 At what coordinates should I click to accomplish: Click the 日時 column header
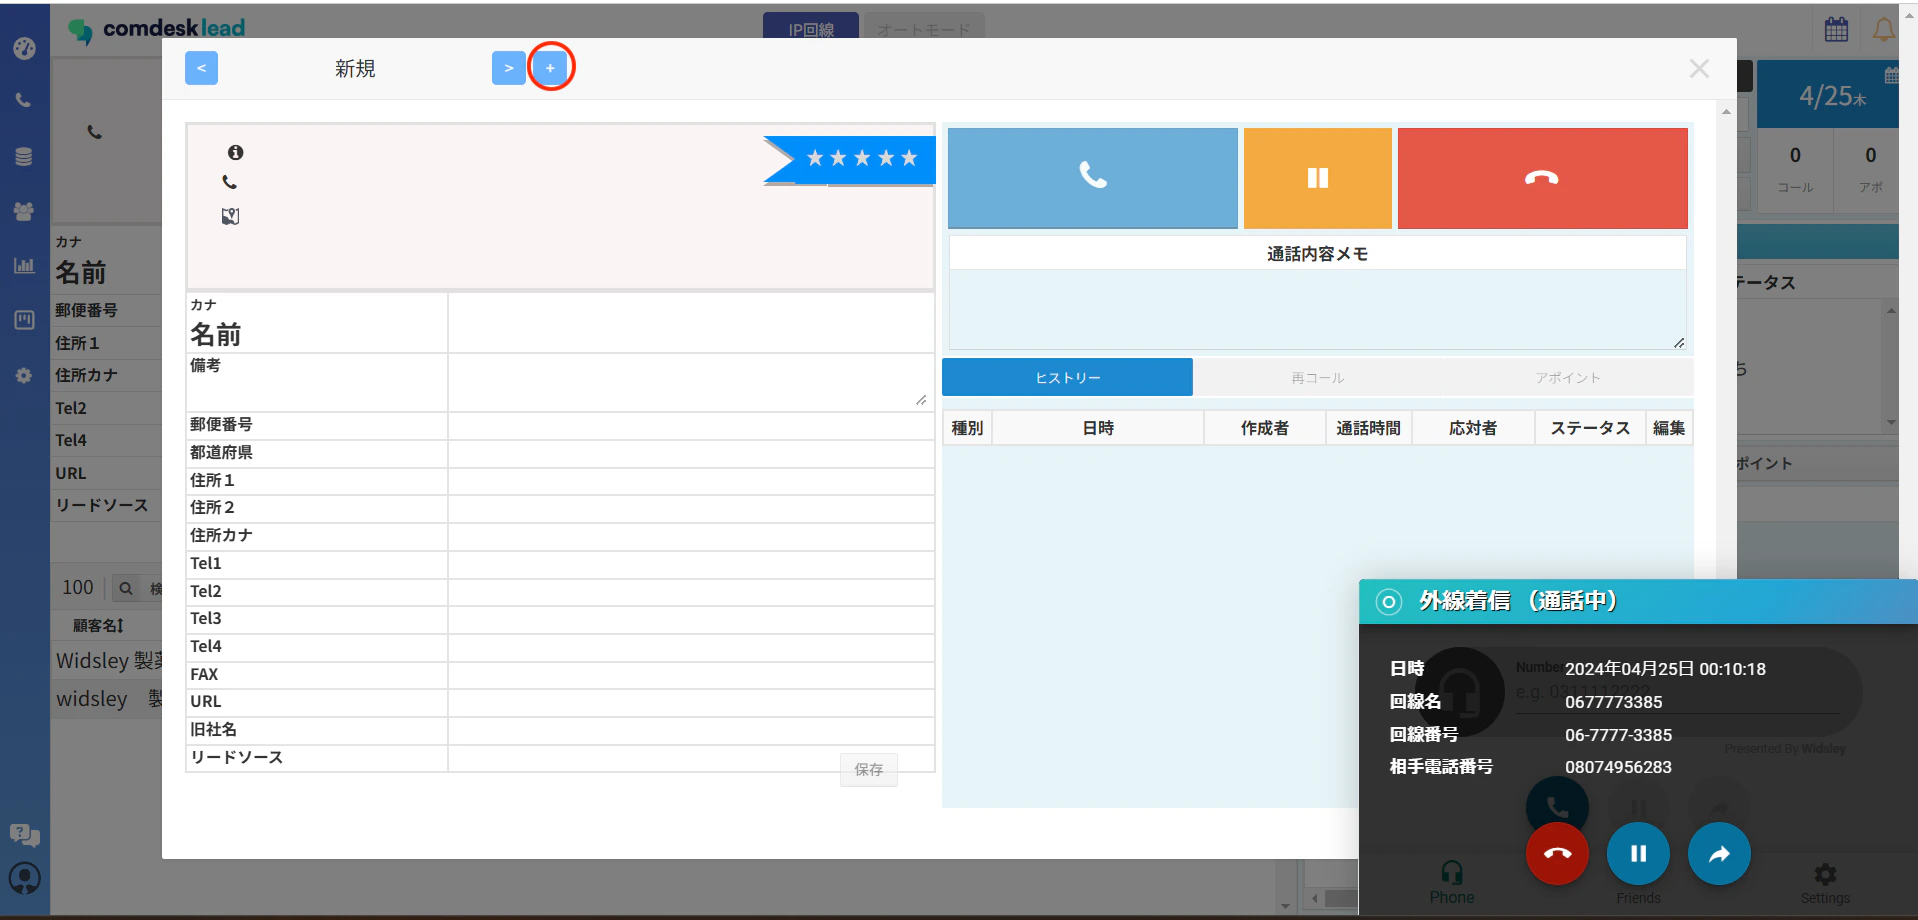pyautogui.click(x=1098, y=428)
